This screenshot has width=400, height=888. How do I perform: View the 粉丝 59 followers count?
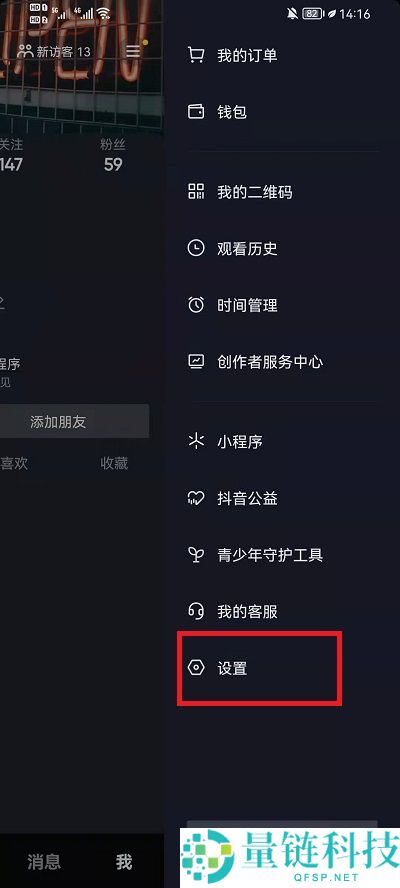(x=113, y=155)
